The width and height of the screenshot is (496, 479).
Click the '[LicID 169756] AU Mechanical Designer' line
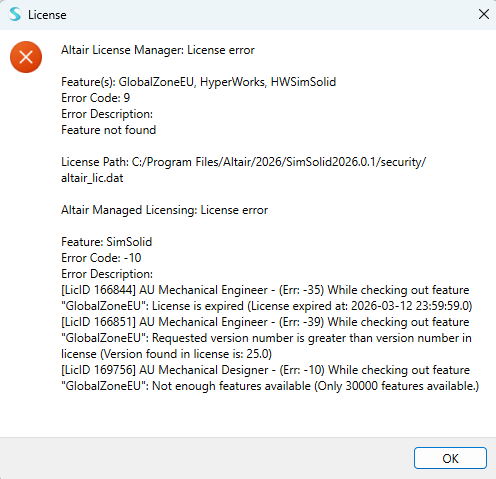click(x=265, y=370)
